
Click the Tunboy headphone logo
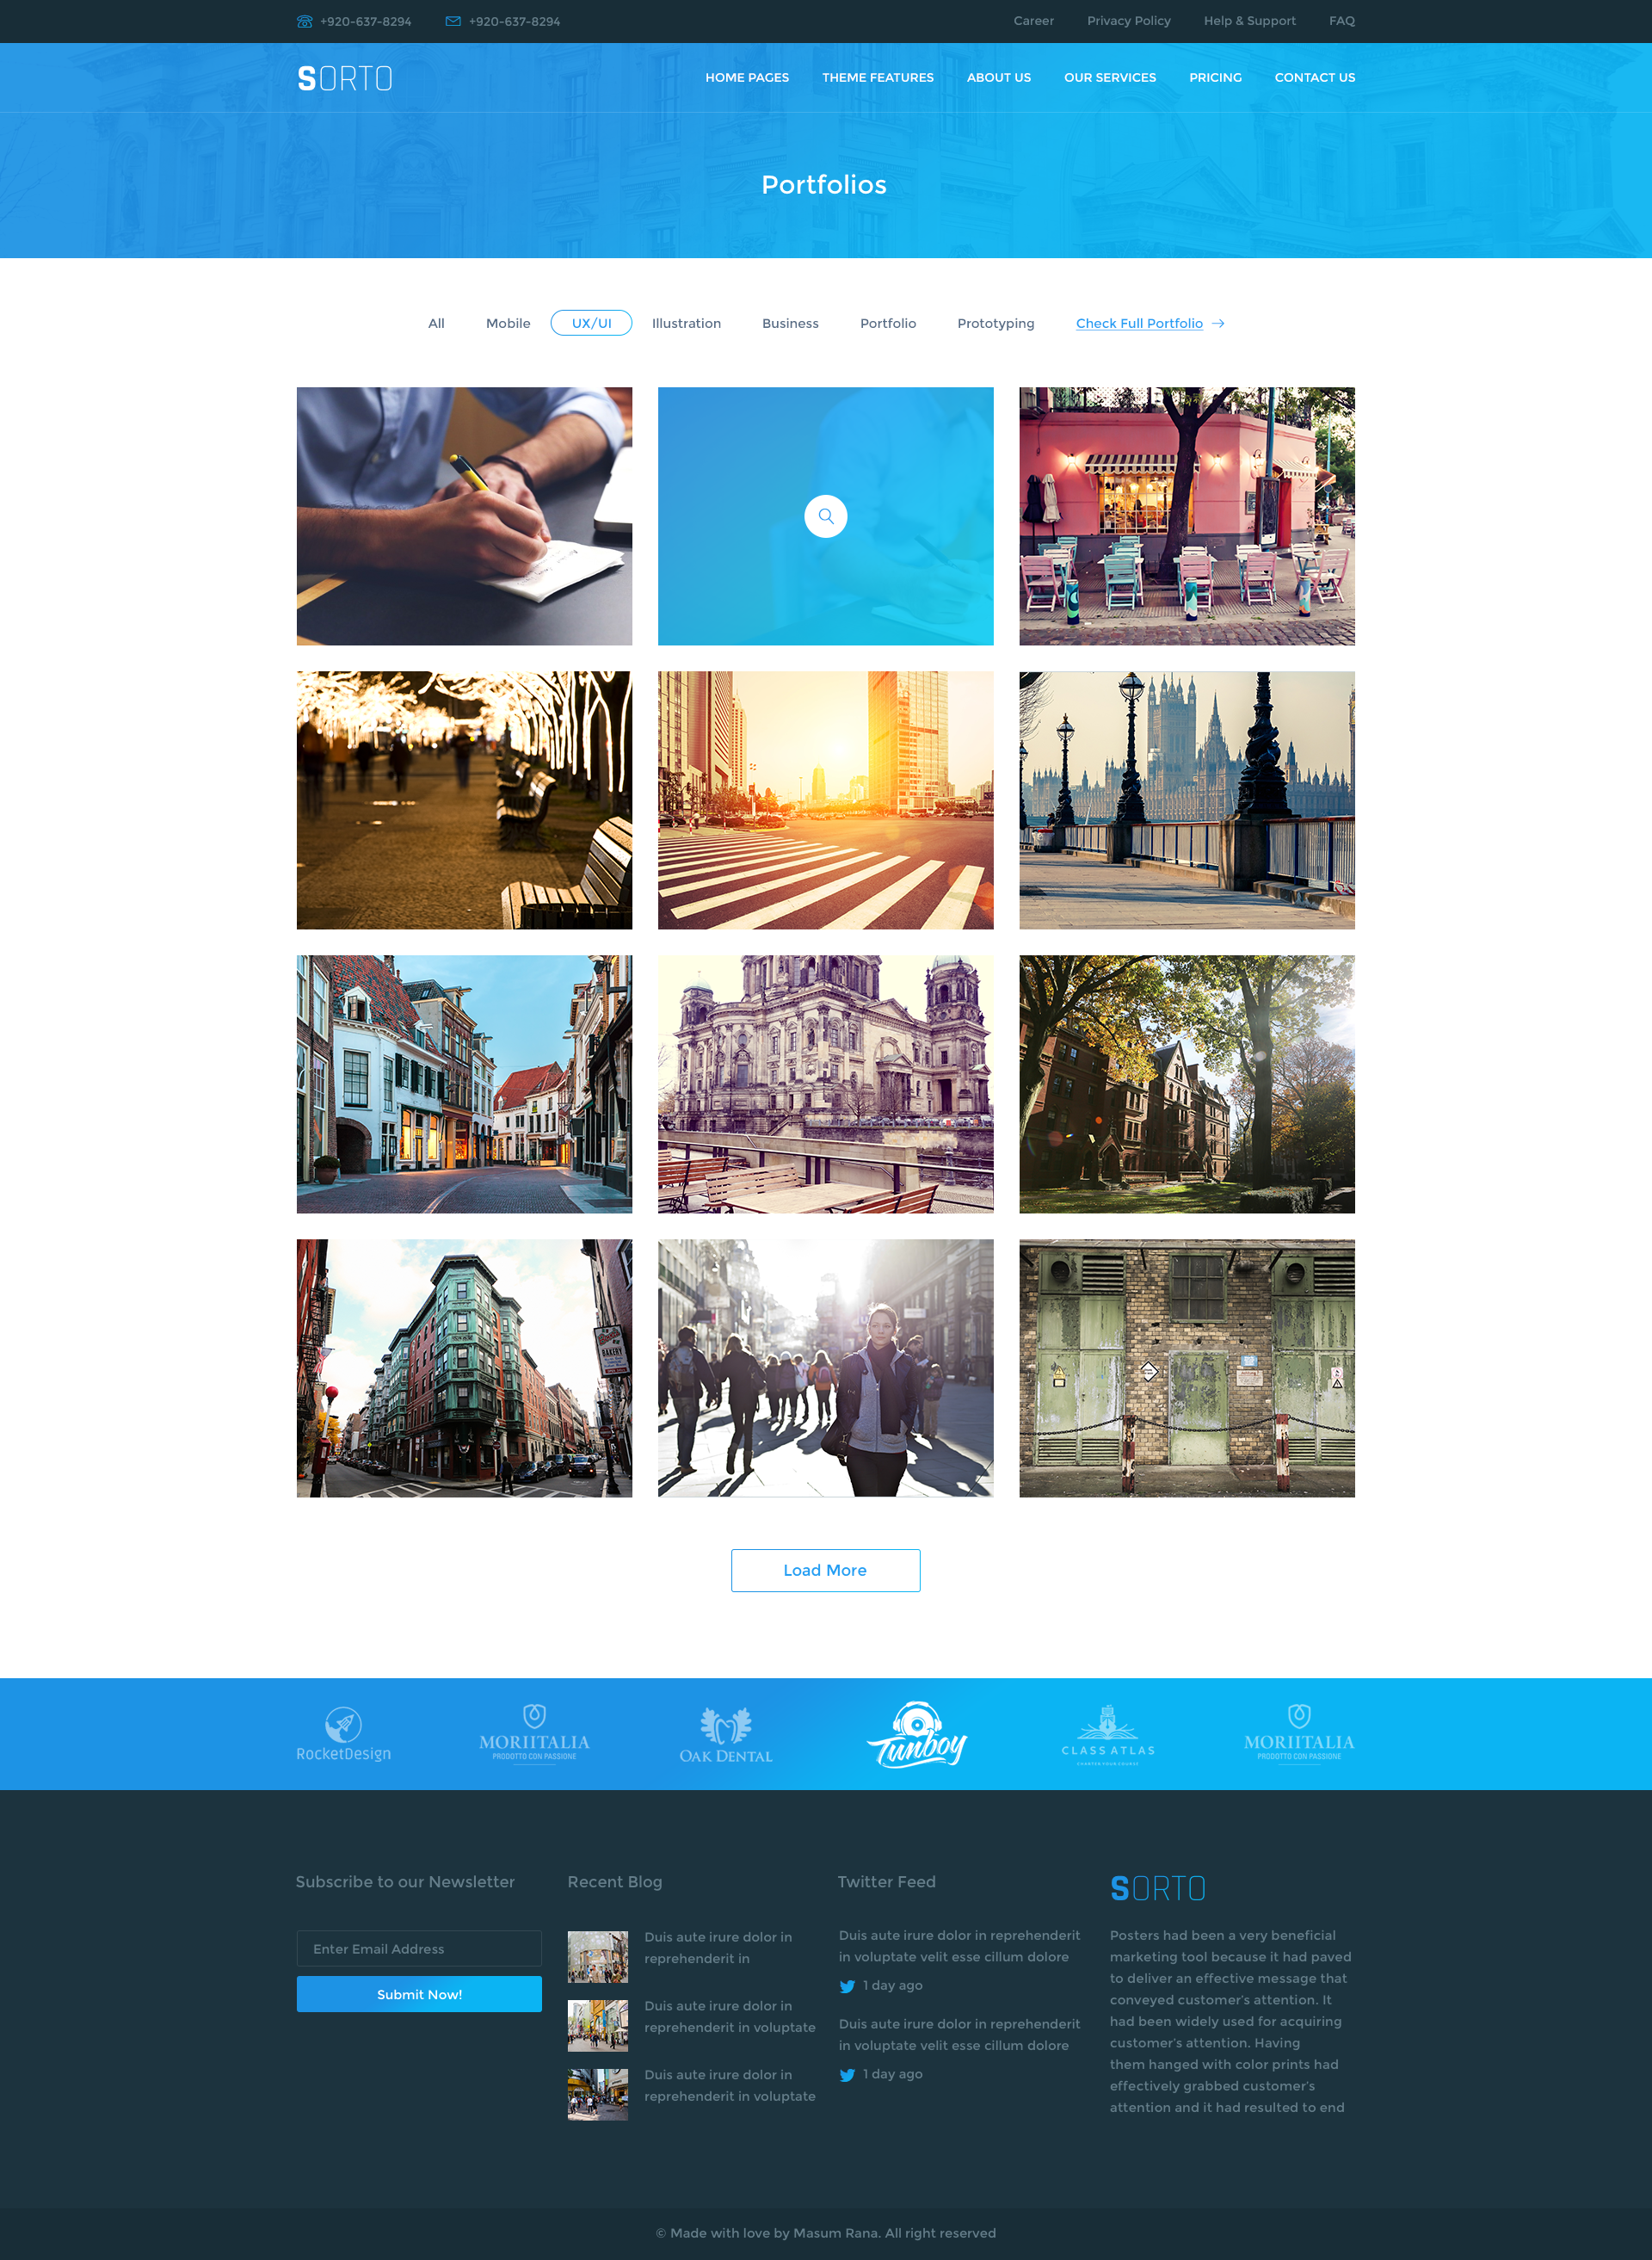point(917,1735)
